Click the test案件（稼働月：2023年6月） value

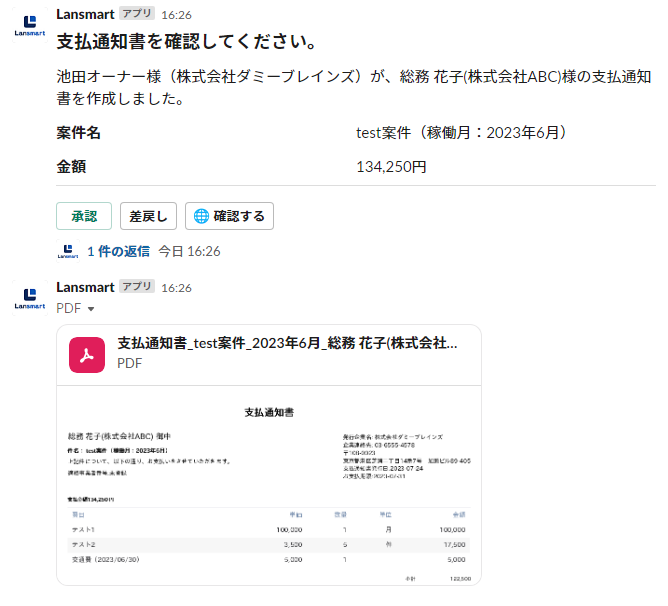461,133
